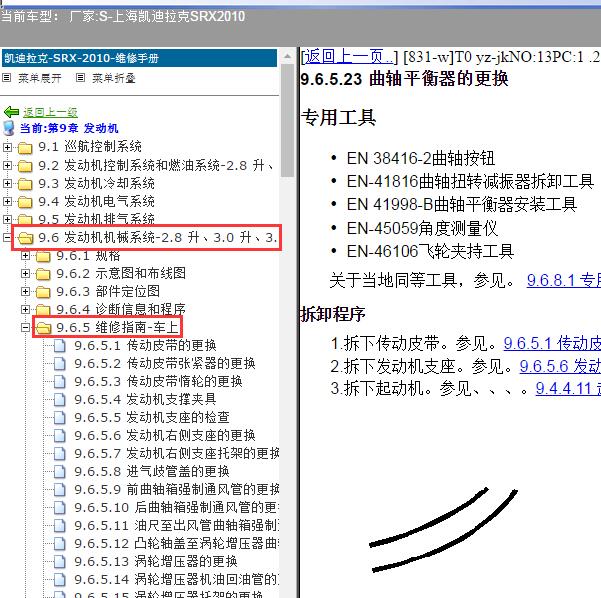The height and width of the screenshot is (598, 601).
Task: Click page icon of 9.6.5.6 发动机右侧支座
Action: 59,435
